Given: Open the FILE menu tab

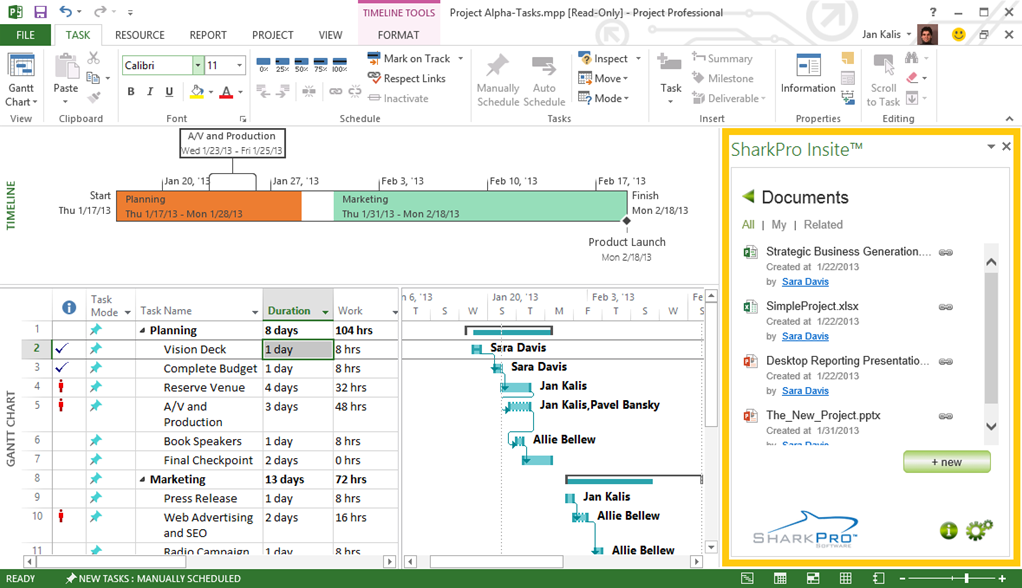Looking at the screenshot, I should tap(25, 35).
